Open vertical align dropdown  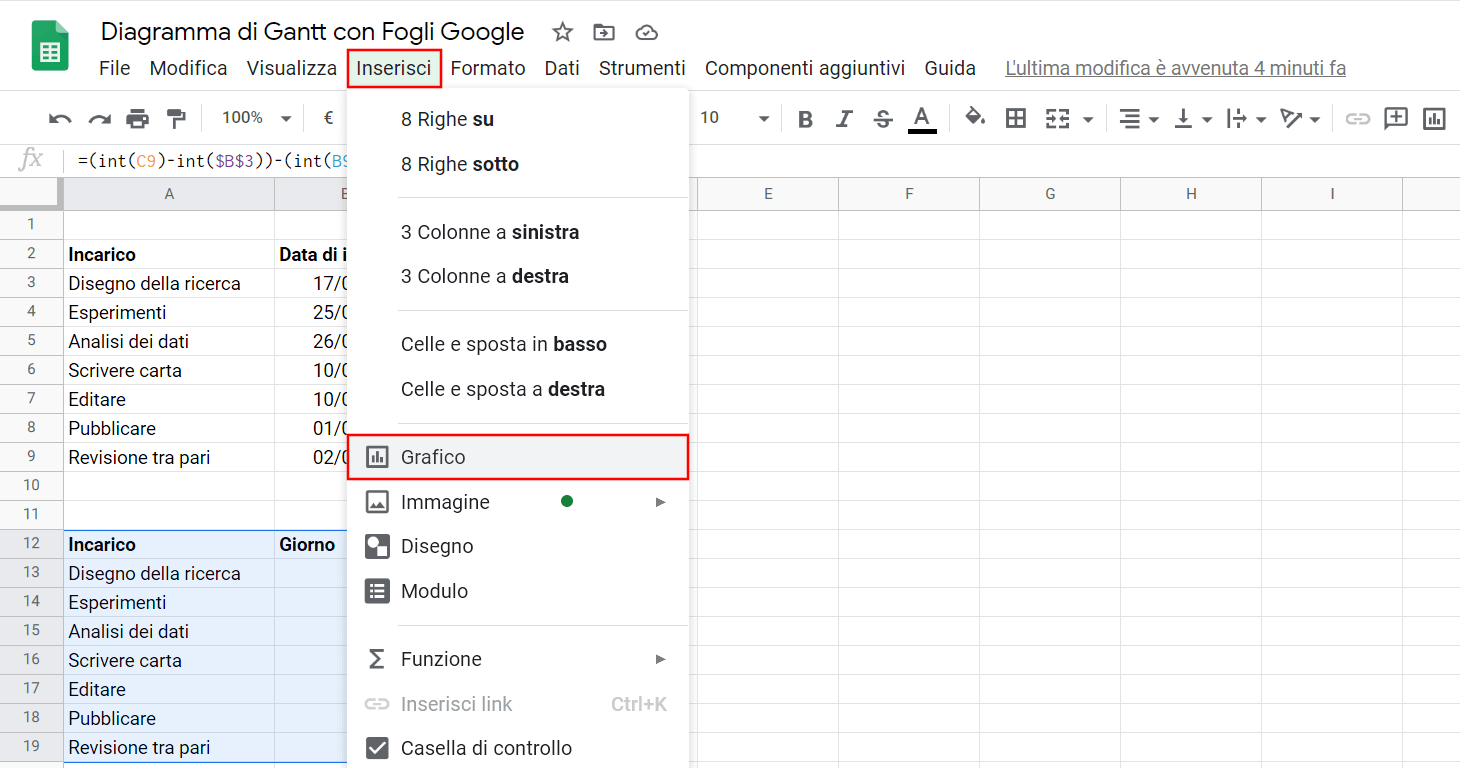pyautogui.click(x=1192, y=119)
